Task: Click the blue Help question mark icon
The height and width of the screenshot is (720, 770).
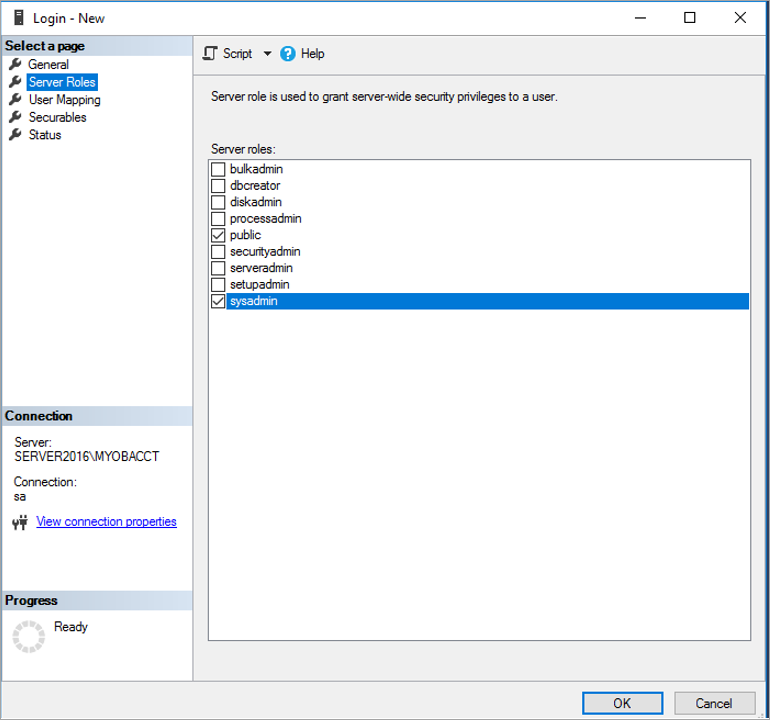Action: click(x=288, y=54)
